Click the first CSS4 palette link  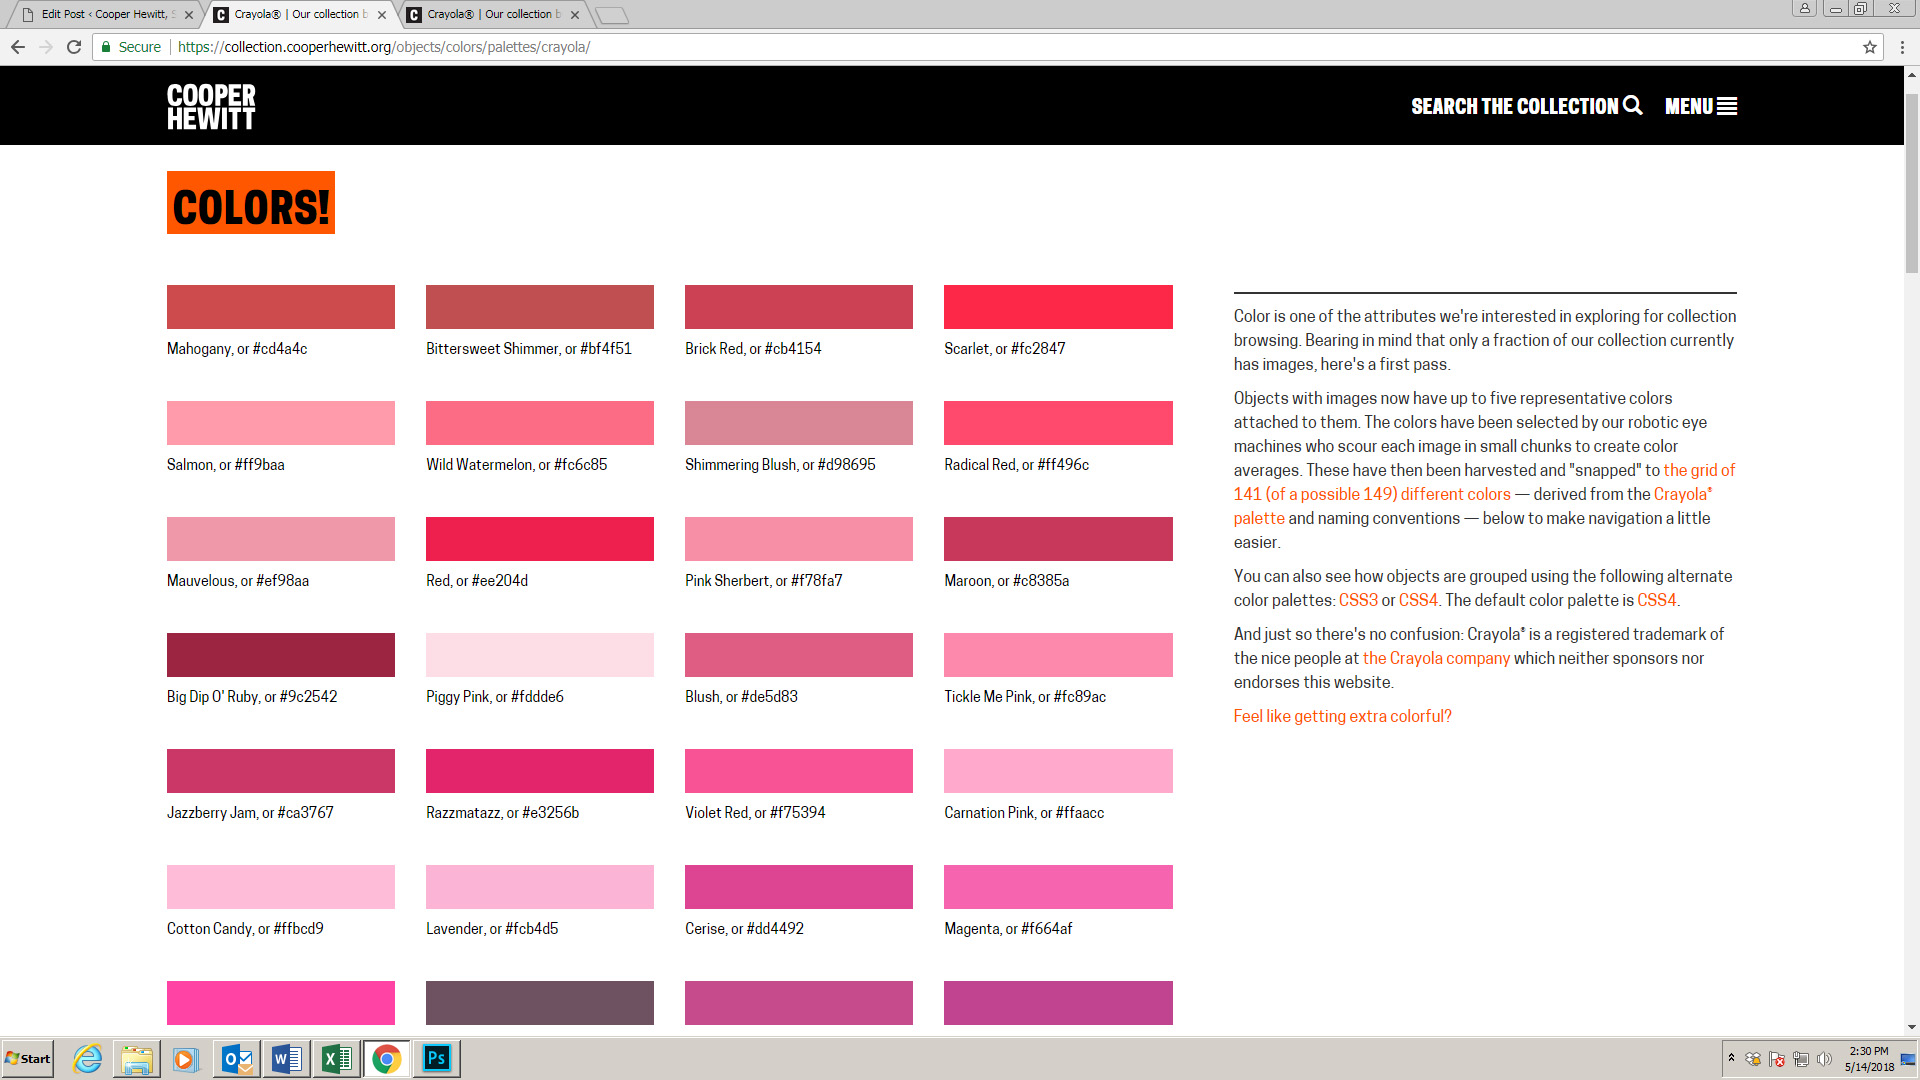tap(1418, 600)
